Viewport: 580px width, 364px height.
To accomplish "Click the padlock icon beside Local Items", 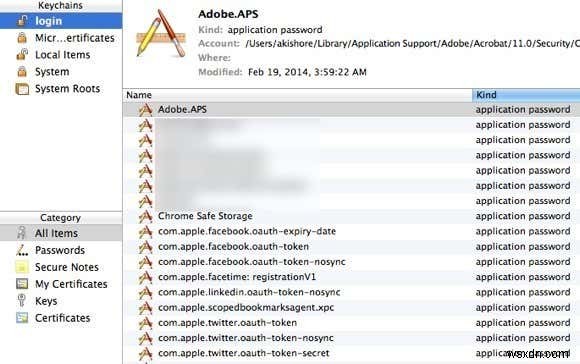I will click(22, 55).
